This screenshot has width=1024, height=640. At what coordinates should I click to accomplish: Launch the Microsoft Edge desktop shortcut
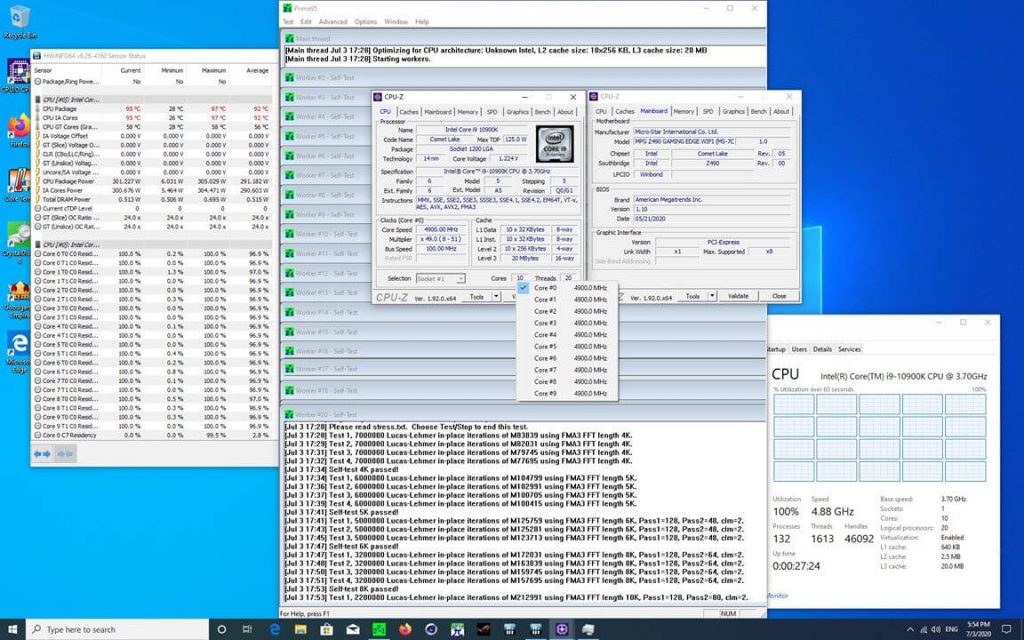click(x=18, y=351)
